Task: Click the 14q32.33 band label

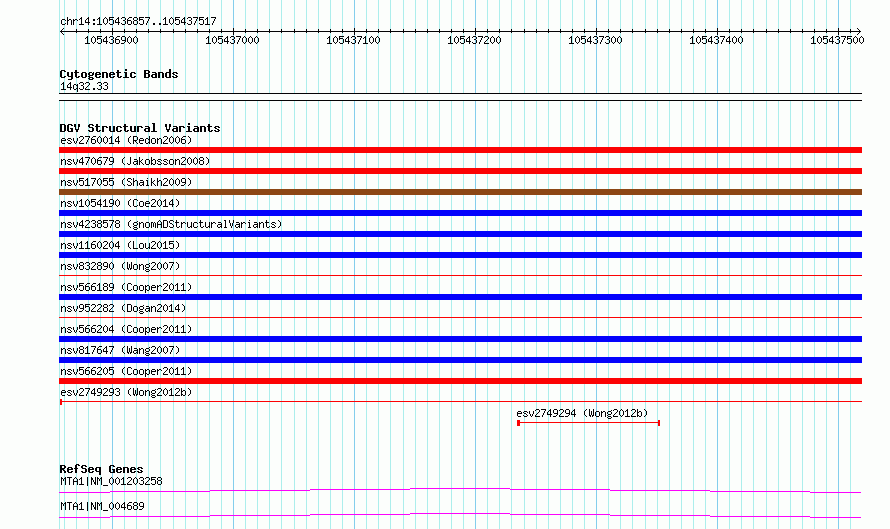Action: tap(84, 86)
